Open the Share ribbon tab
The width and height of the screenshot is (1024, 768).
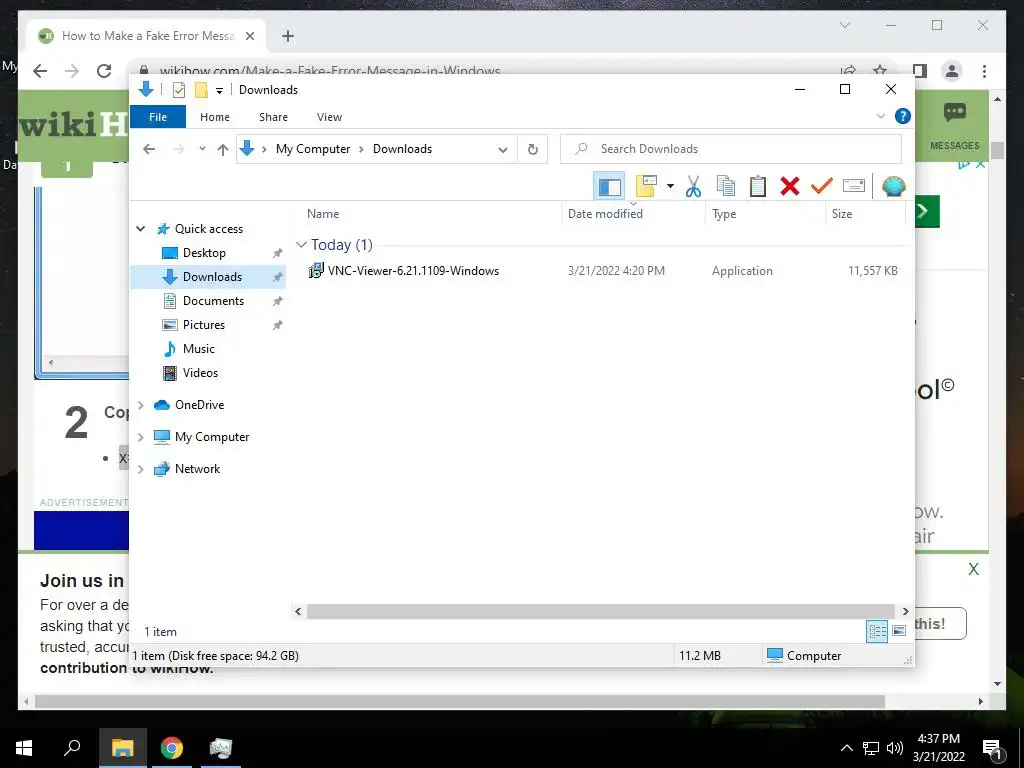pos(273,117)
